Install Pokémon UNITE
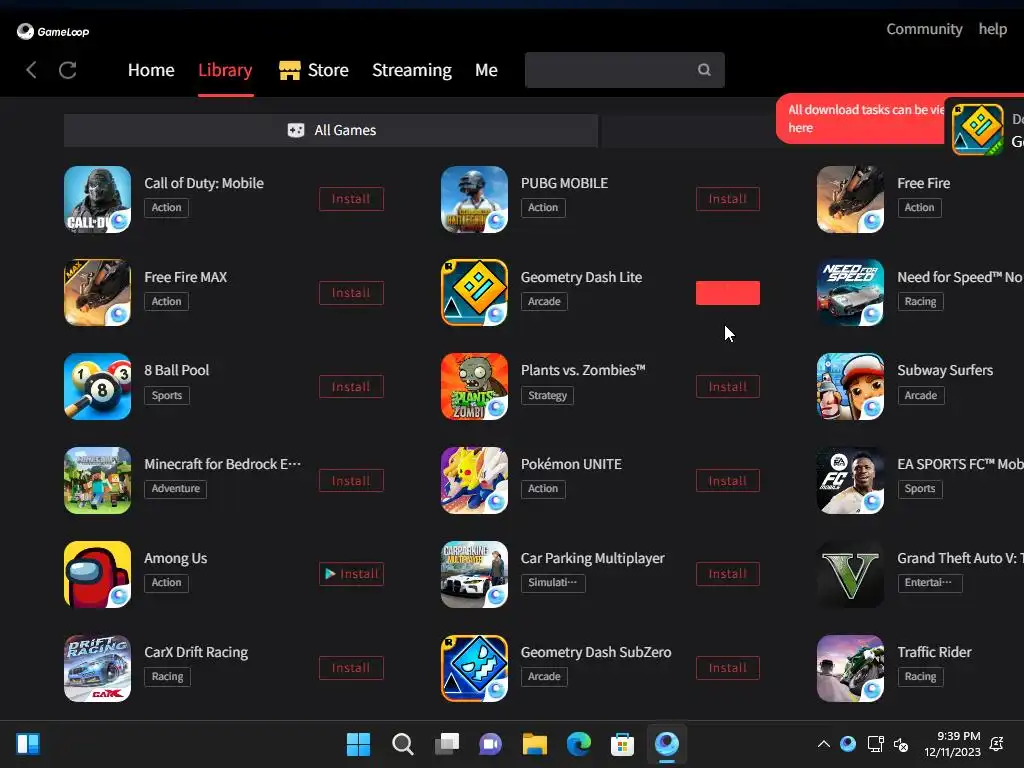Image resolution: width=1024 pixels, height=768 pixels. pyautogui.click(x=728, y=481)
